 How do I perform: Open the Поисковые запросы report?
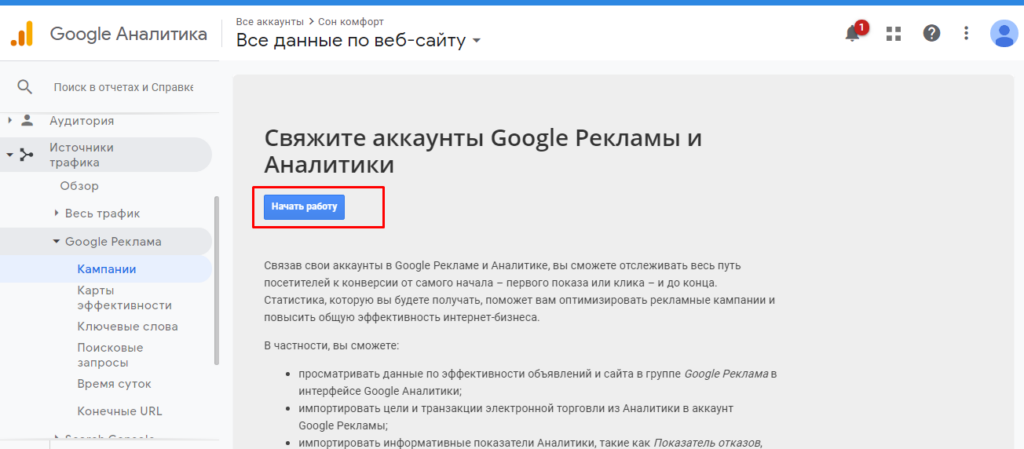[x=110, y=355]
